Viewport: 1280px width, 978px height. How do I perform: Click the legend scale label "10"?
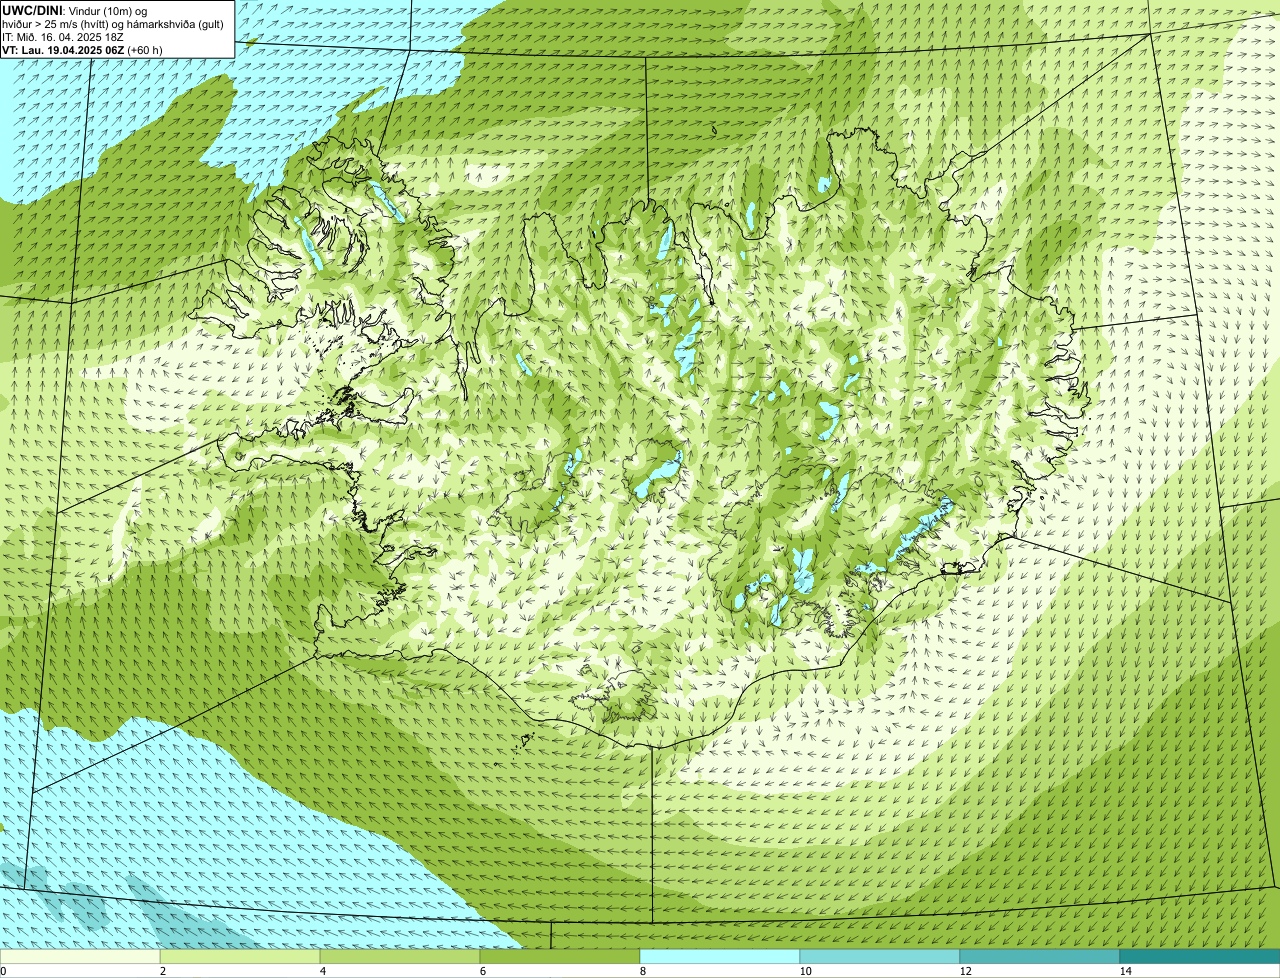point(805,971)
